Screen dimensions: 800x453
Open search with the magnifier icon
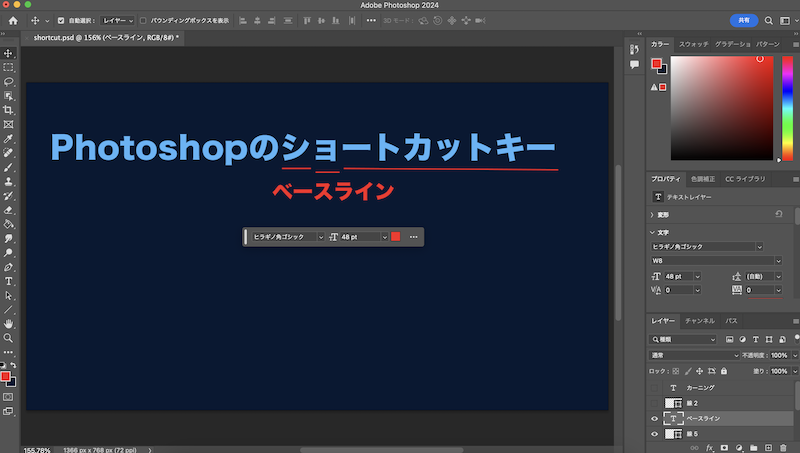click(x=768, y=20)
